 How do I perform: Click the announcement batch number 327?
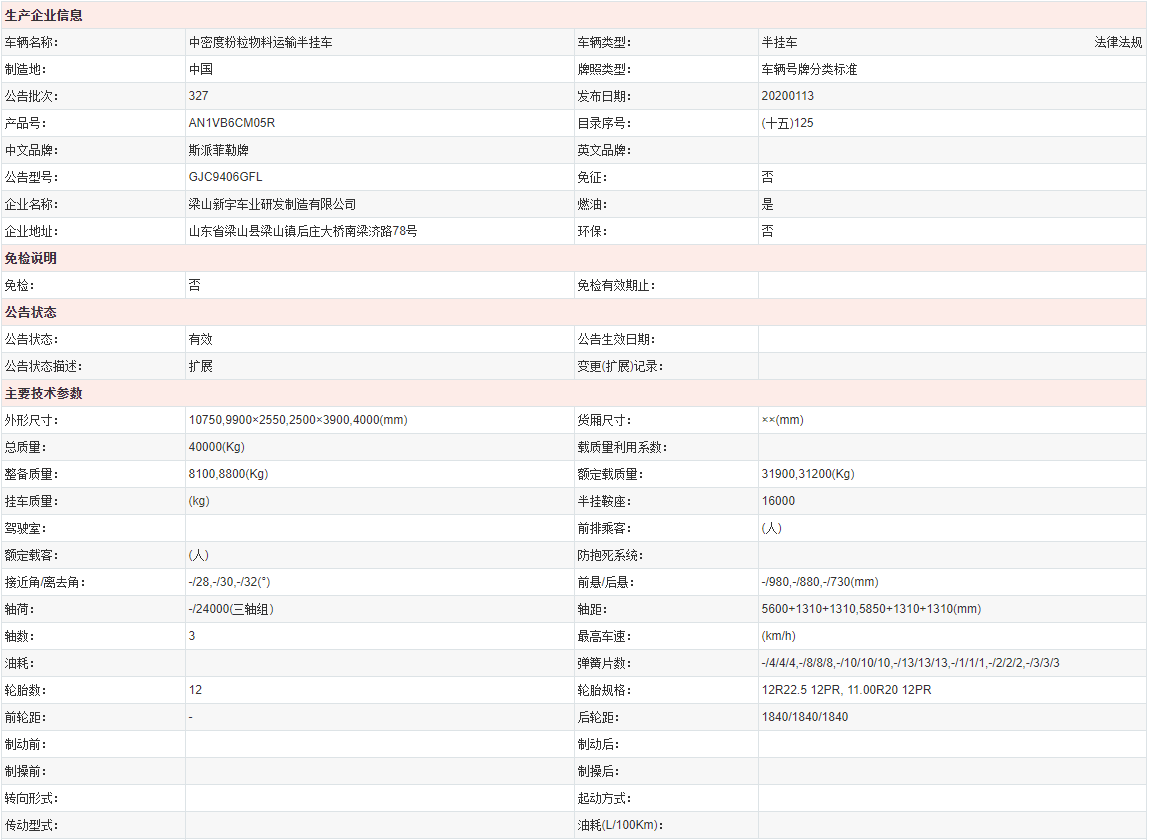(198, 97)
